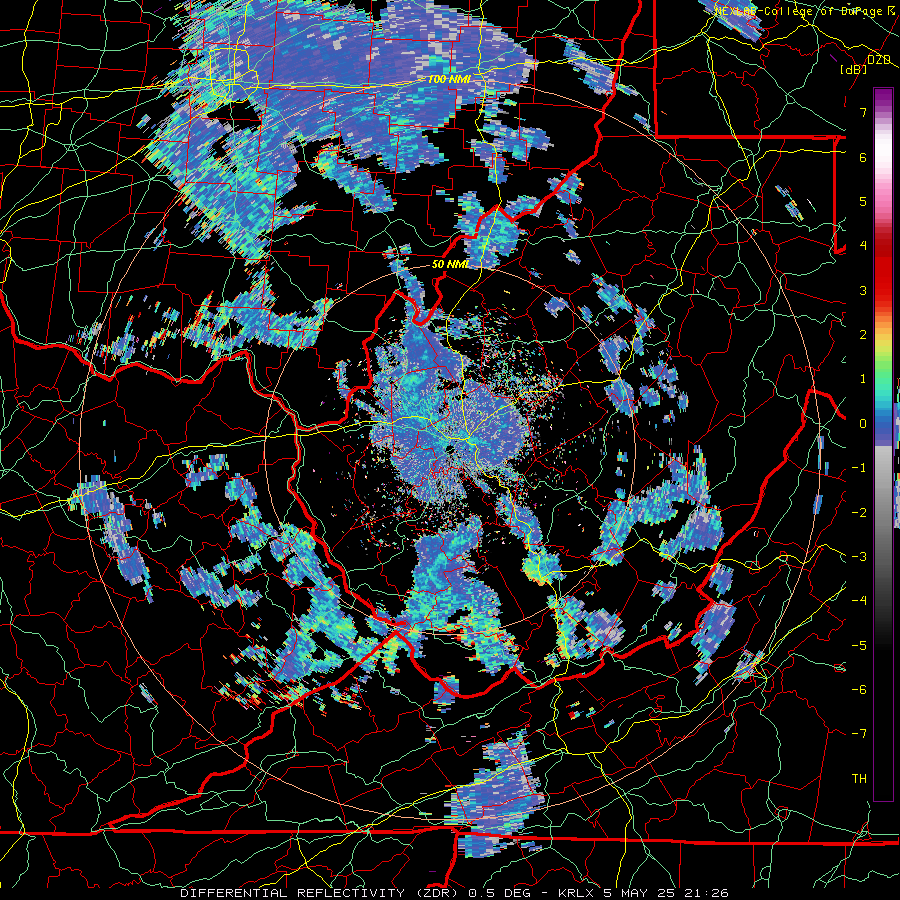Click the 6 value on the scale
900x900 pixels.
pyautogui.click(x=863, y=157)
